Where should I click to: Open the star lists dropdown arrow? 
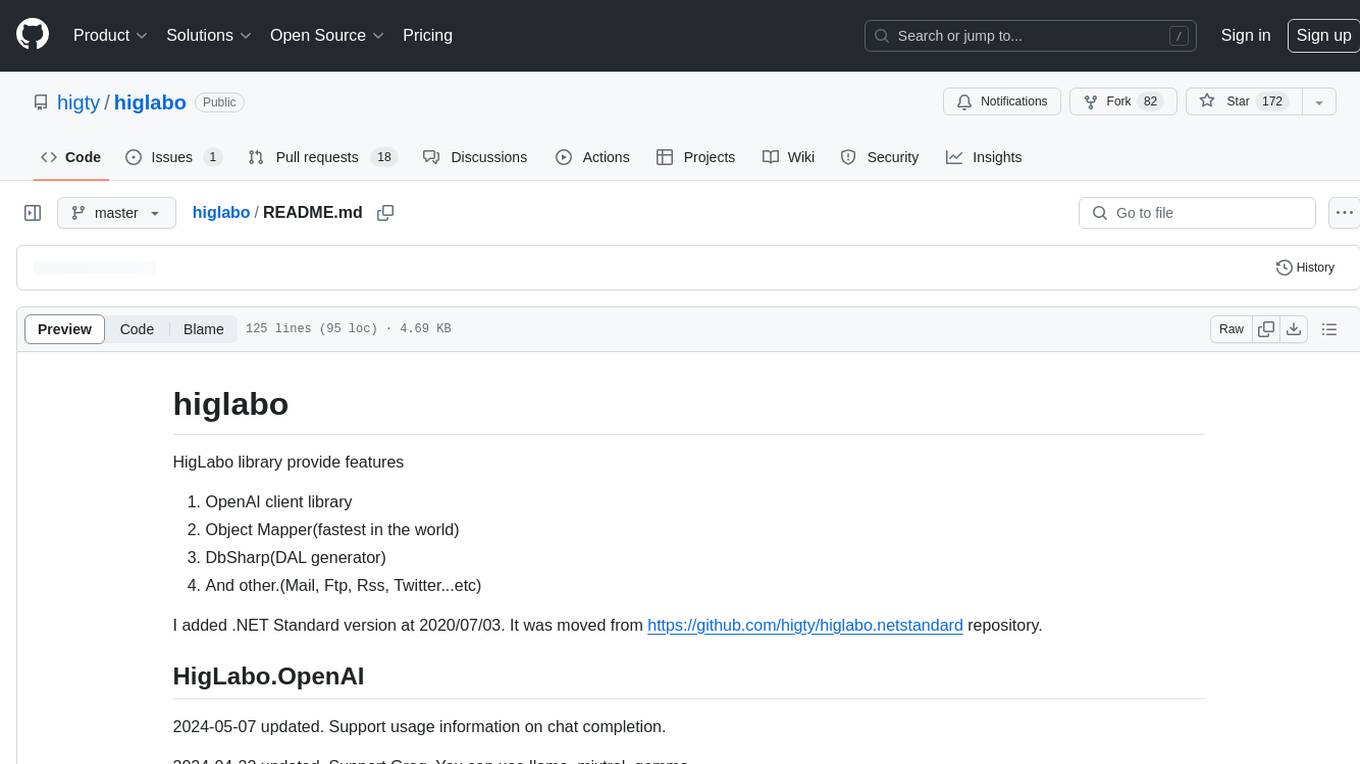[x=1319, y=101]
